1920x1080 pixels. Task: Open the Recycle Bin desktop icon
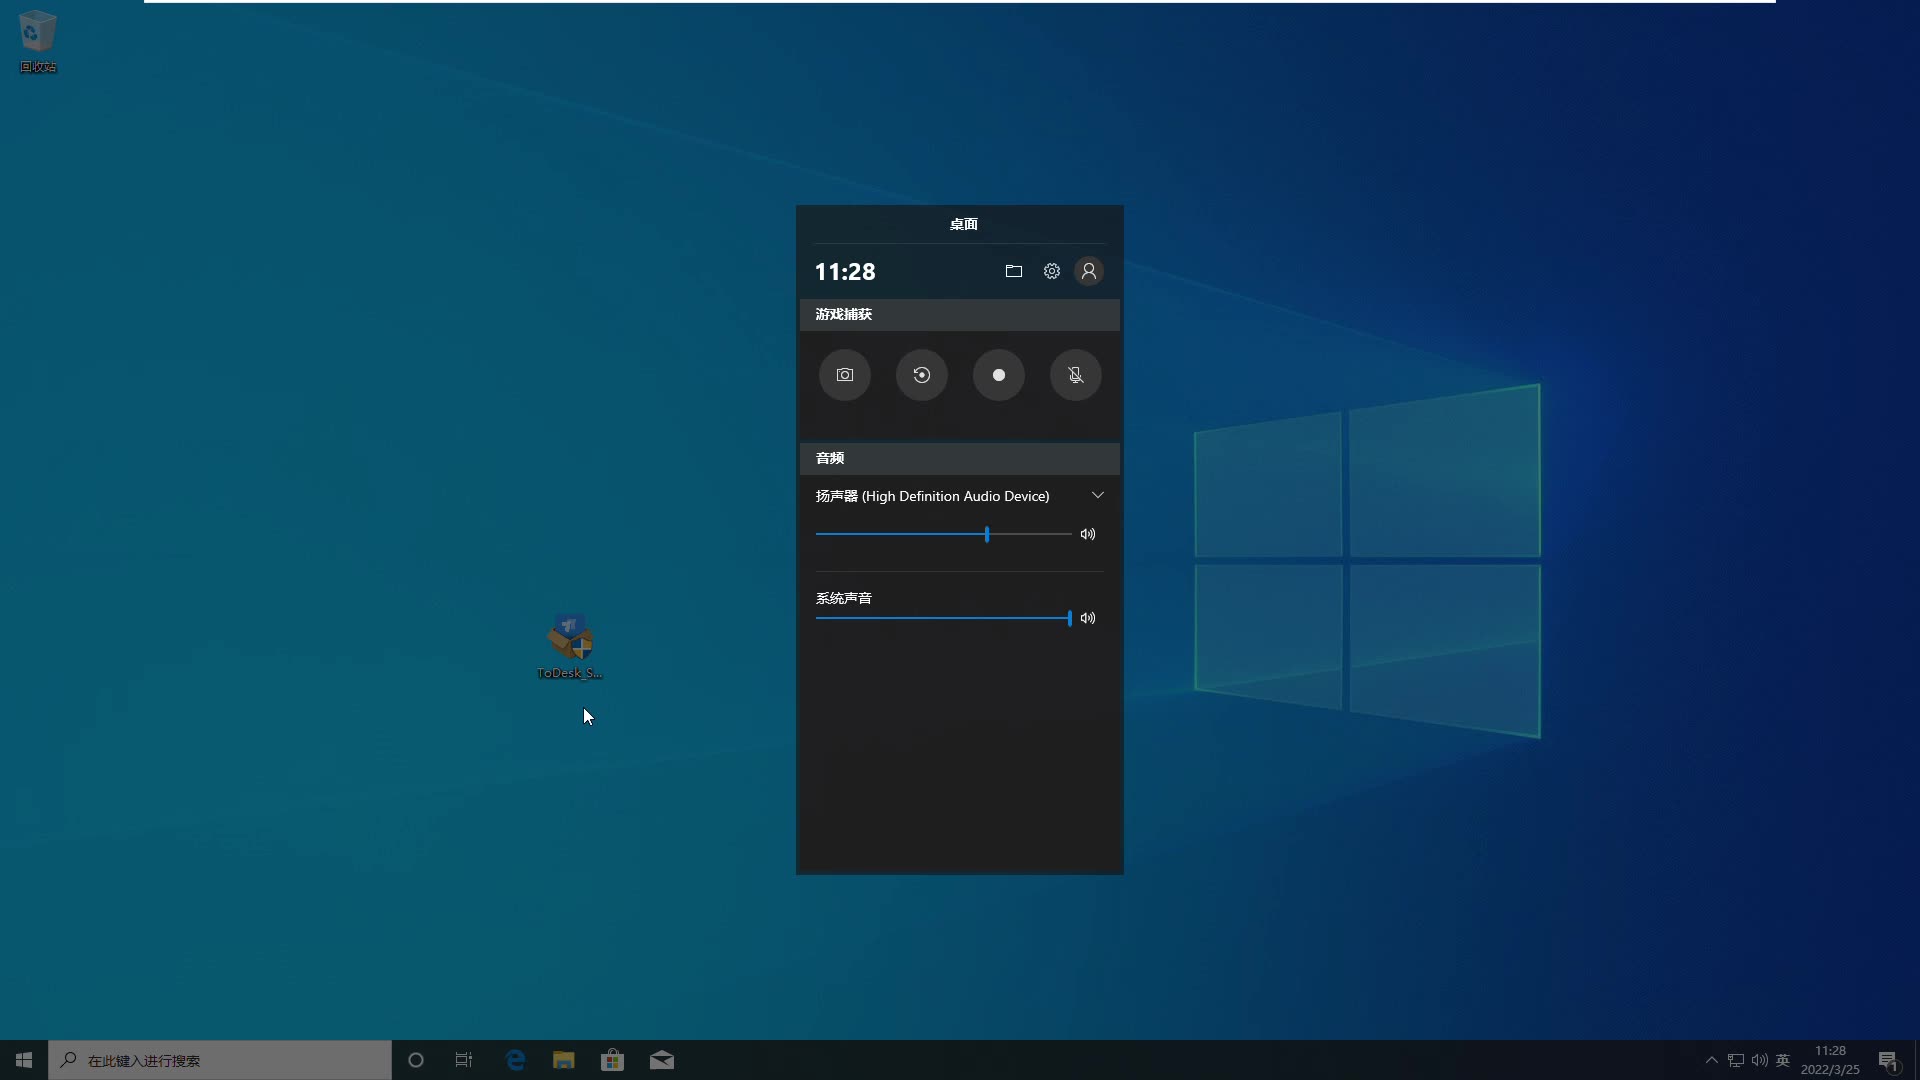[x=38, y=41]
